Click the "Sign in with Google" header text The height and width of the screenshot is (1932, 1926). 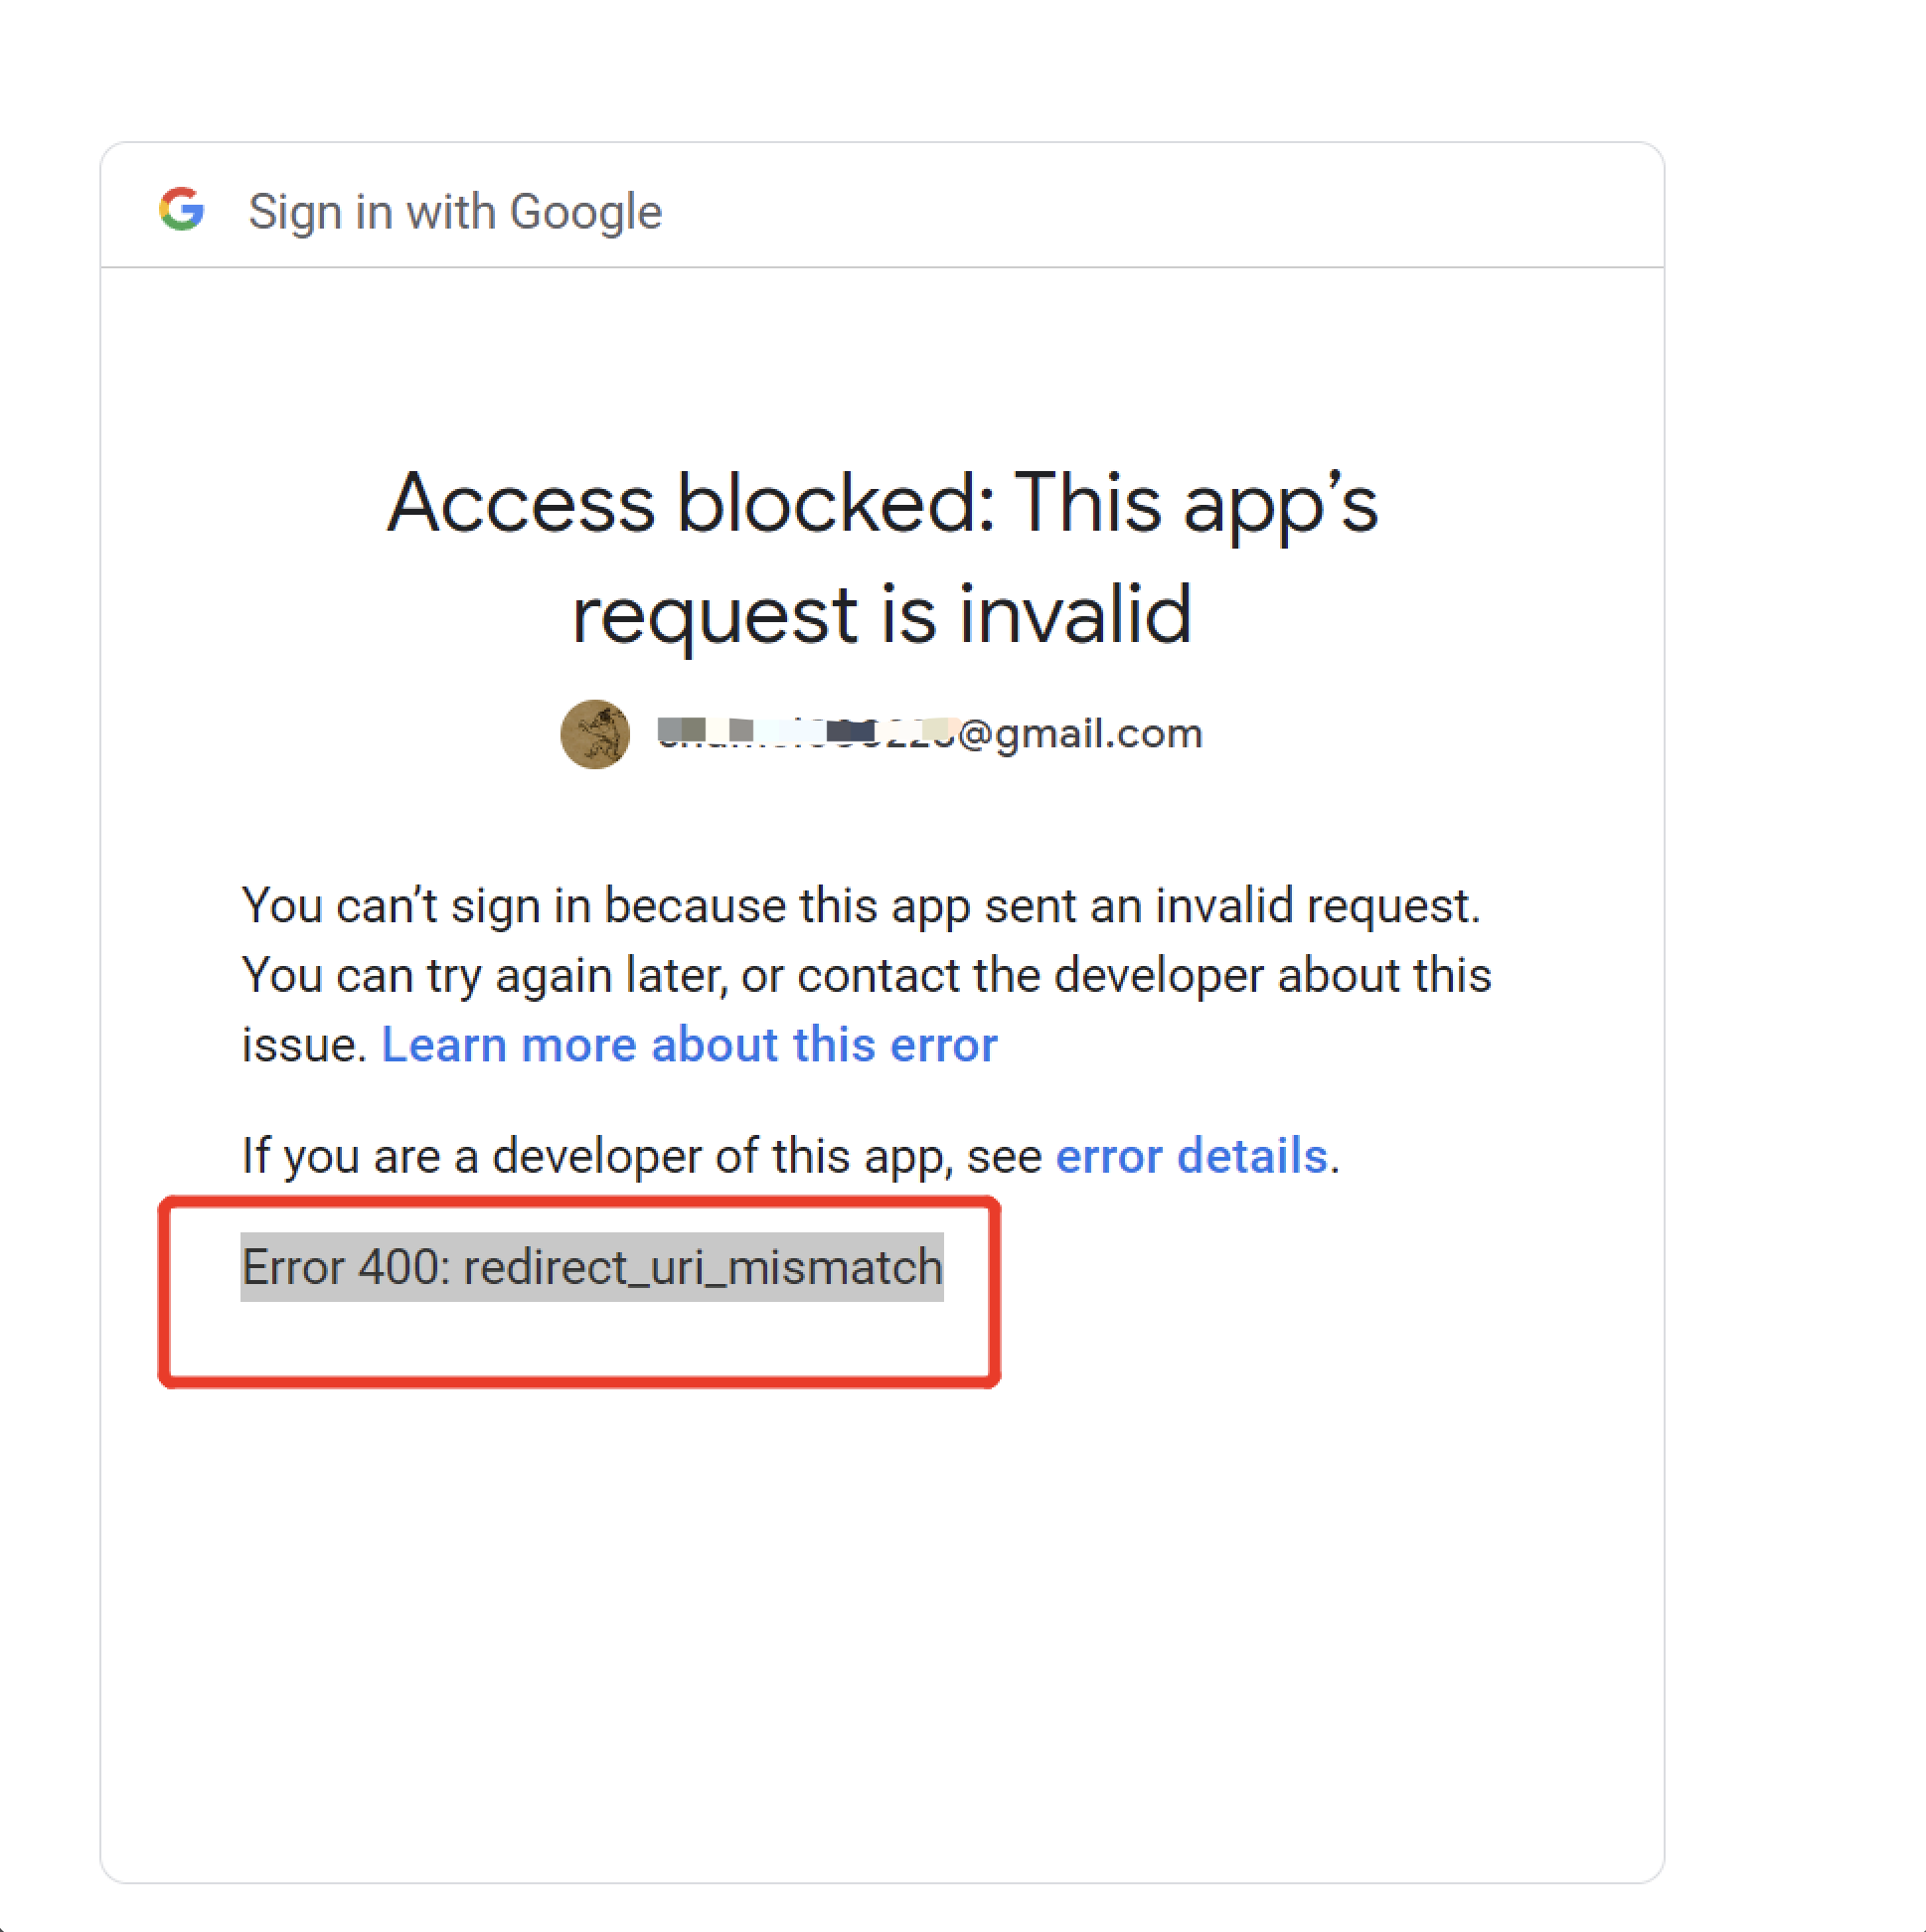455,210
